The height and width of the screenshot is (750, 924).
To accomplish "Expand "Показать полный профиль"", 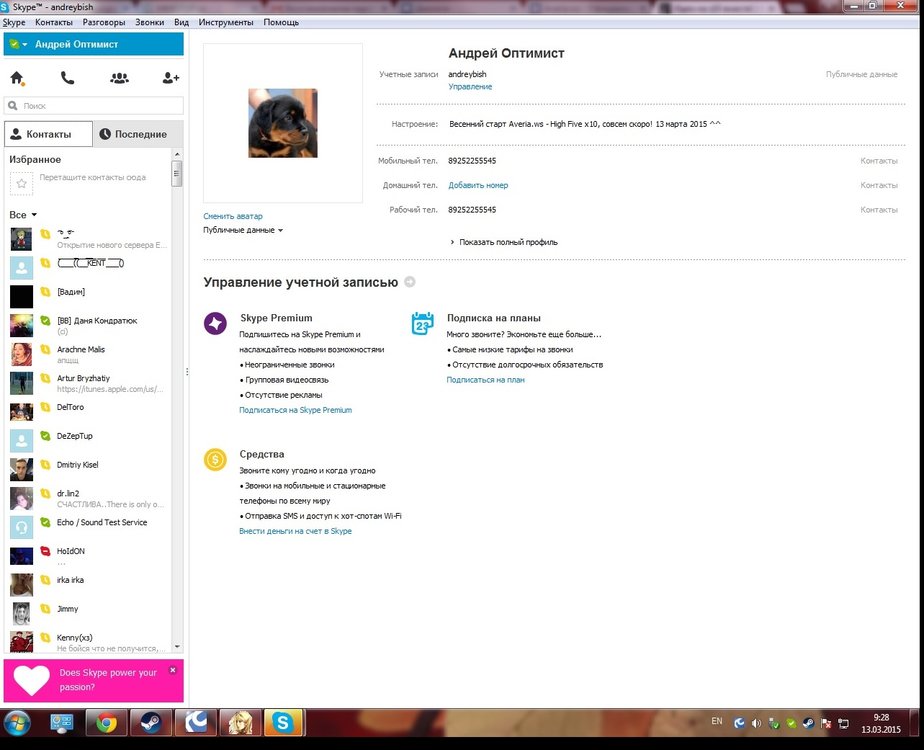I will 503,242.
